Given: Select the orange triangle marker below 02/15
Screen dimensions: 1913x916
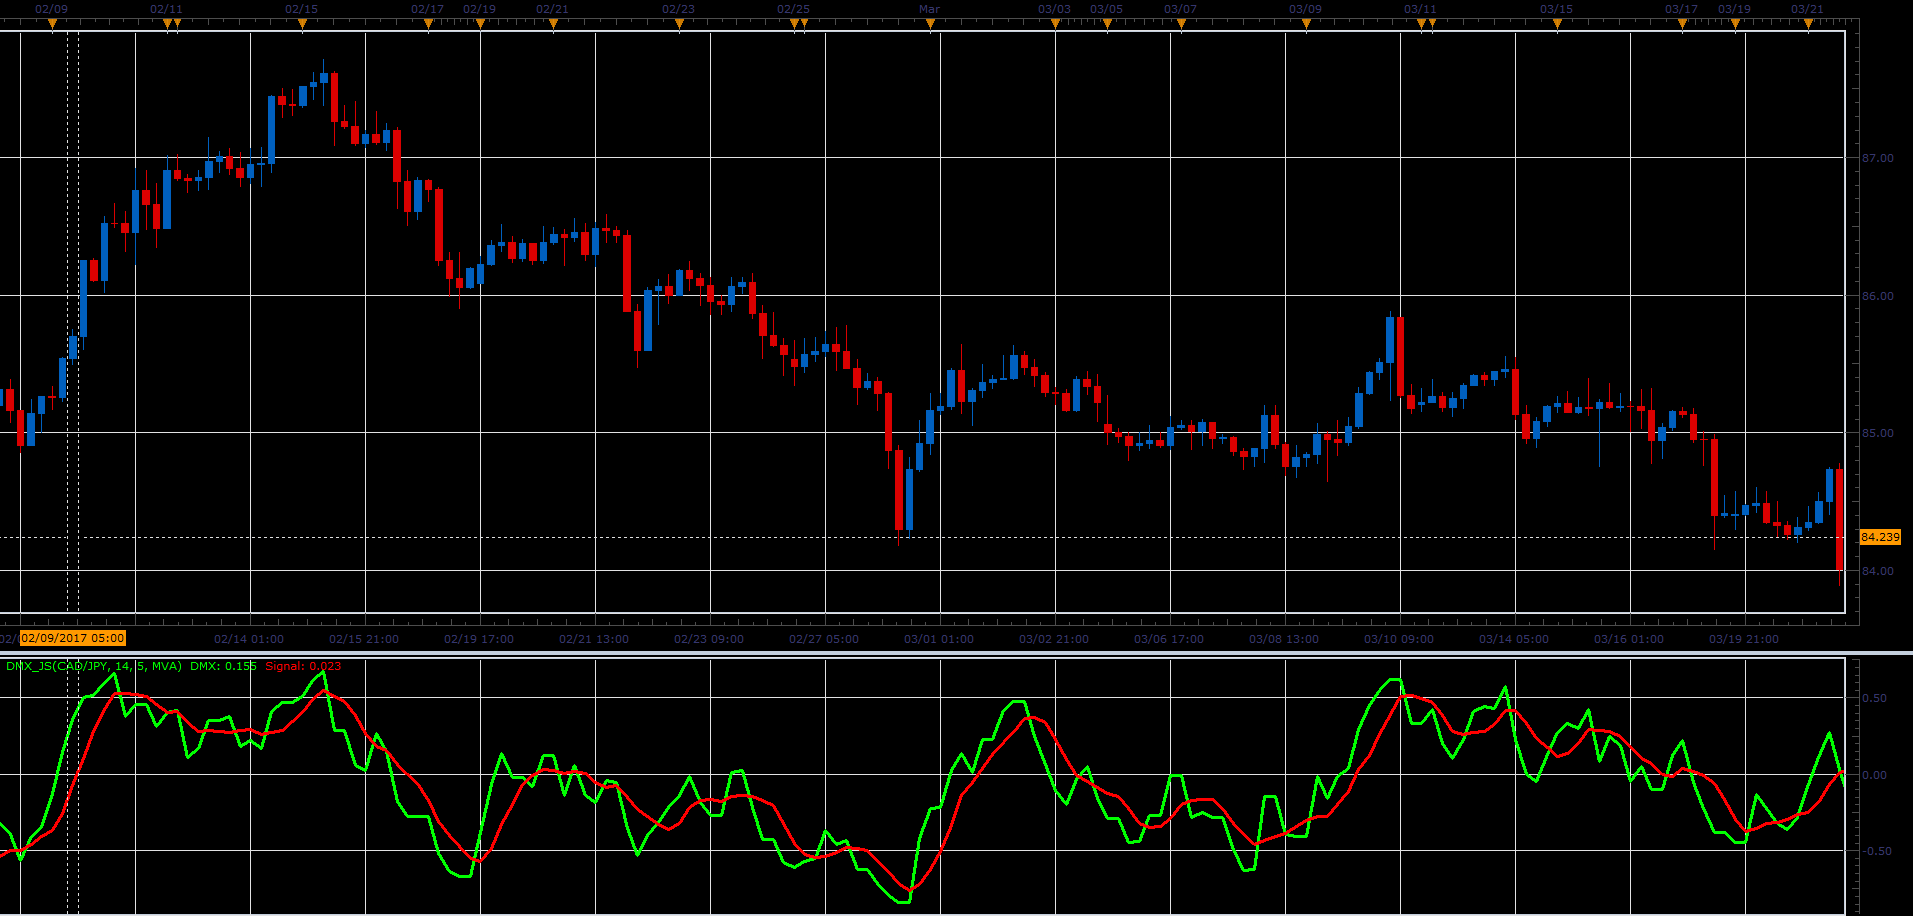Looking at the screenshot, I should (x=302, y=25).
